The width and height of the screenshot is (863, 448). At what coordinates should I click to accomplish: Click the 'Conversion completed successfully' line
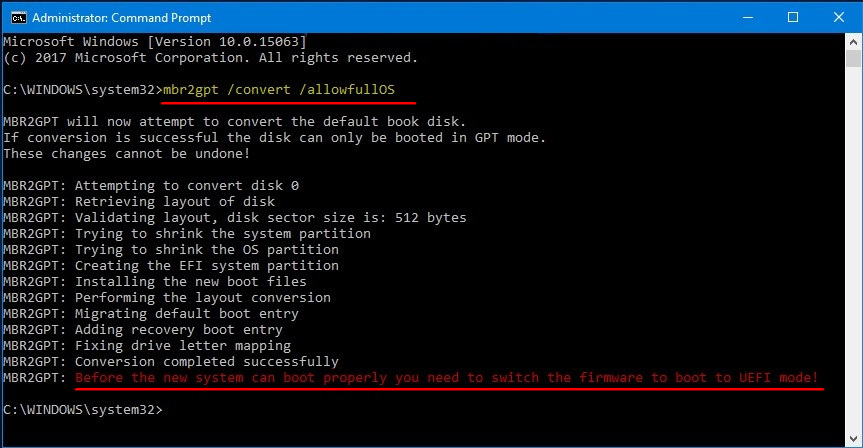[171, 362]
